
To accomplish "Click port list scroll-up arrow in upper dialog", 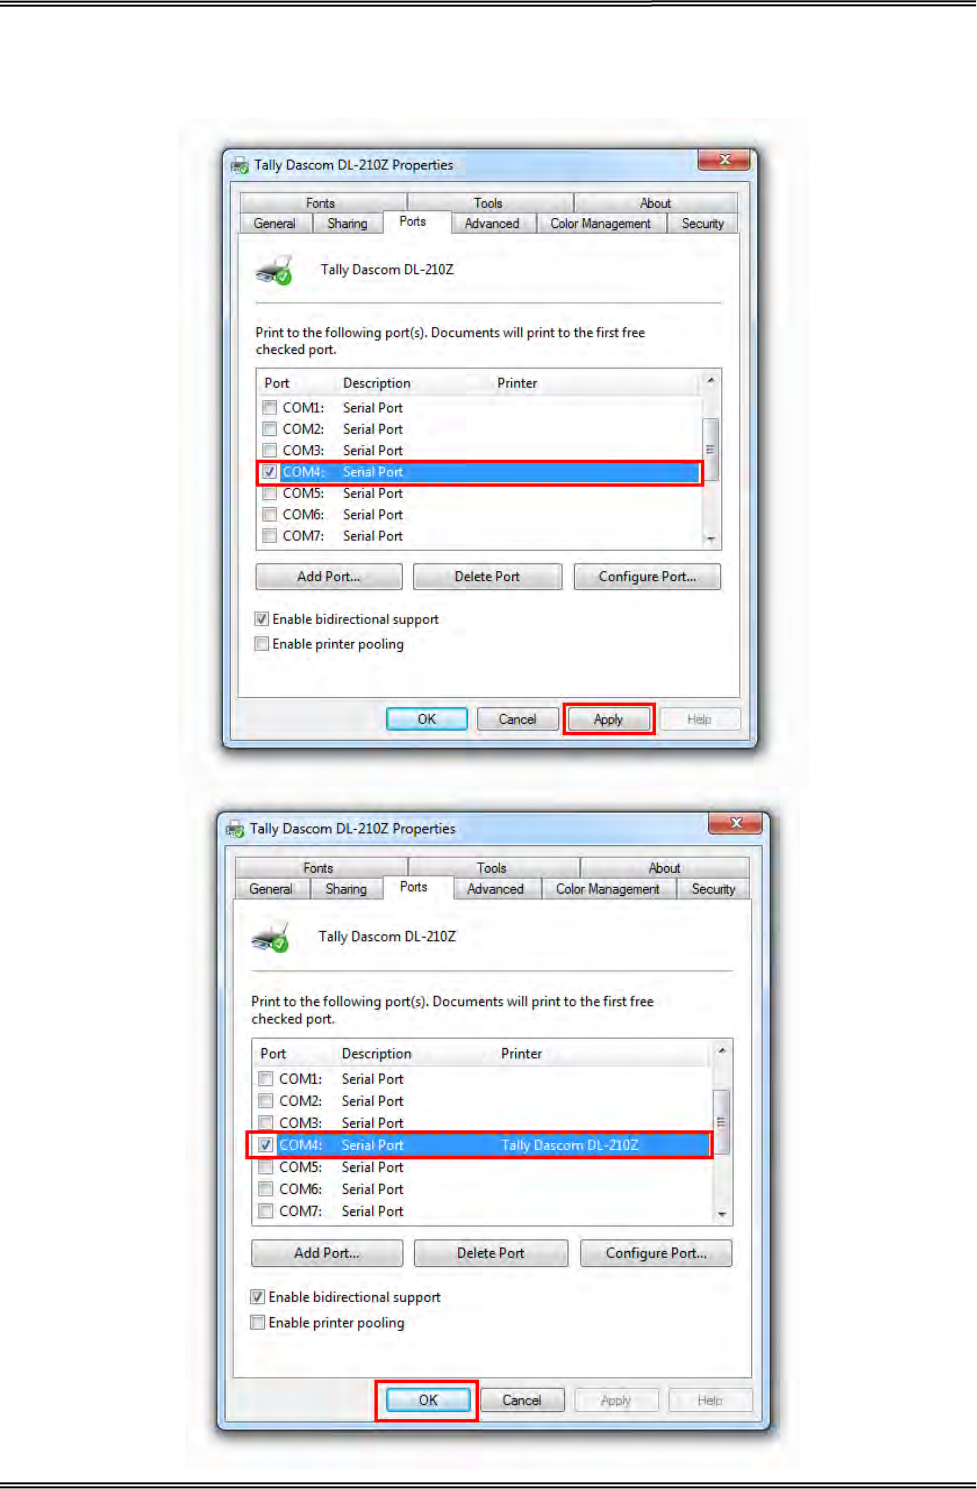I will point(711,380).
